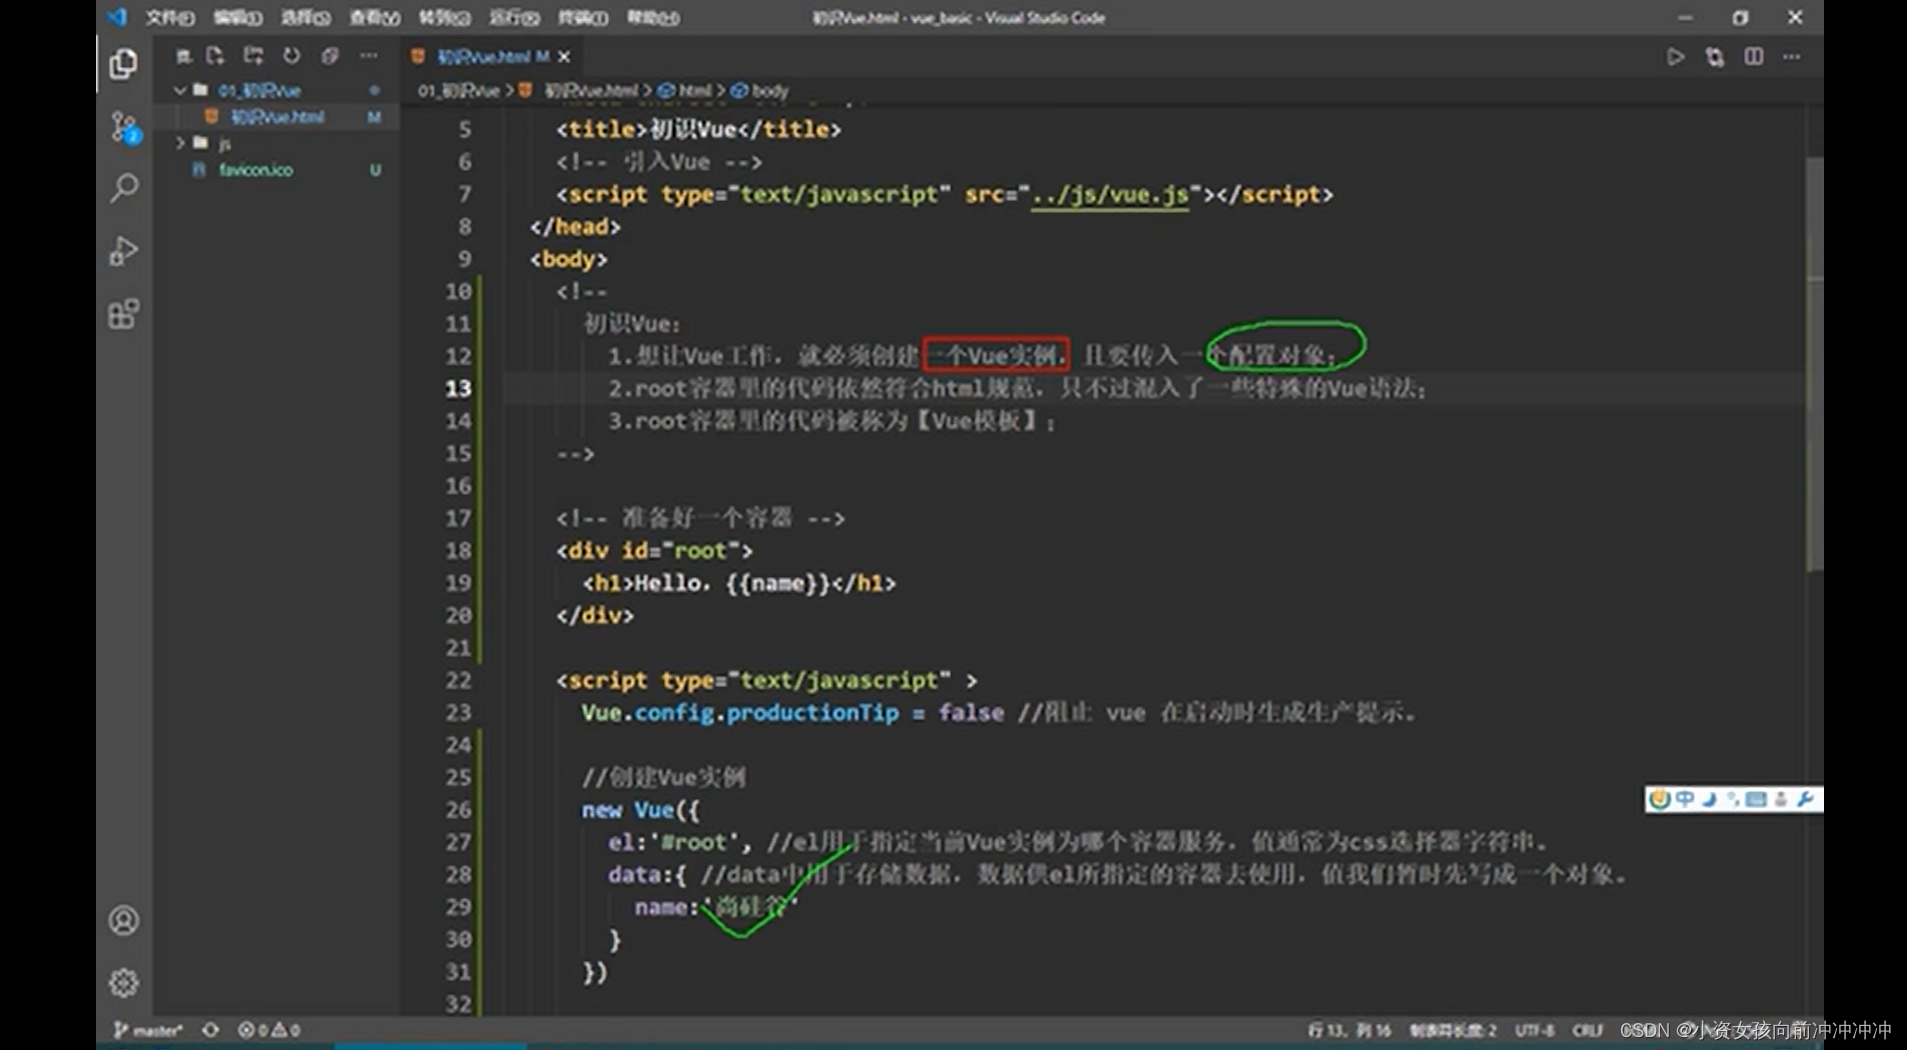This screenshot has height=1050, width=1907.
Task: Toggle punctuation mode on IME bar
Action: [x=1732, y=799]
